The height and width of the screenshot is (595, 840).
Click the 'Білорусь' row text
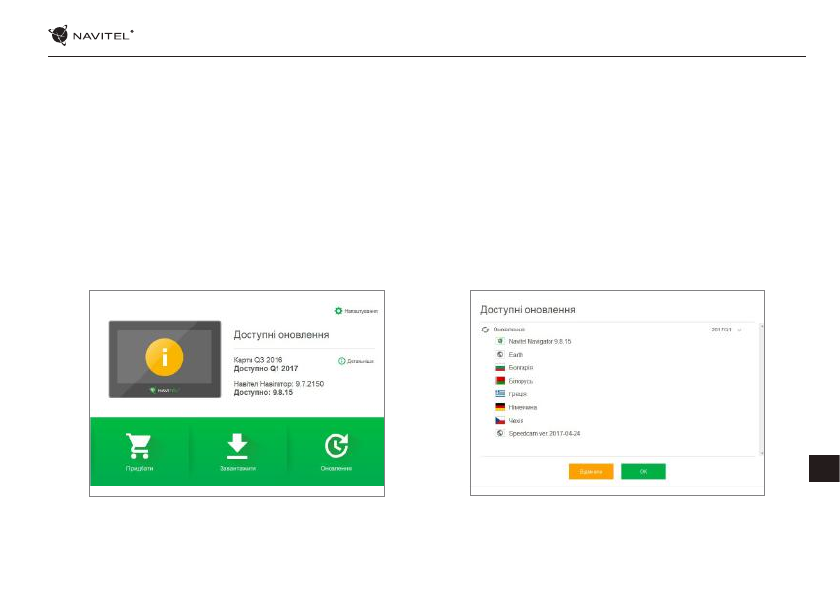click(521, 381)
